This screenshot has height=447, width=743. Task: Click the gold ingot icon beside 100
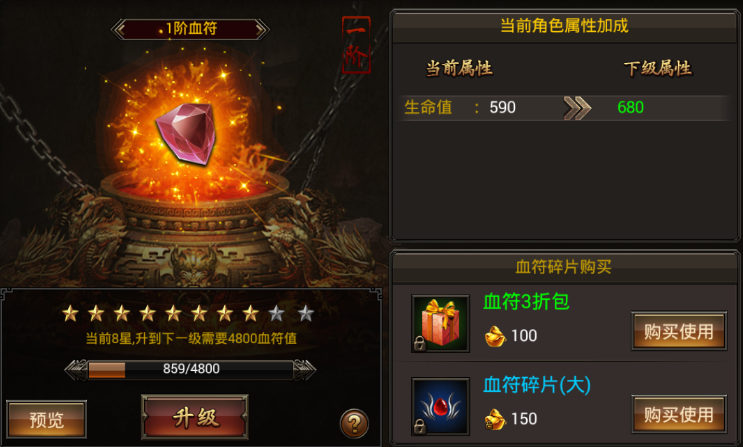[x=495, y=336]
